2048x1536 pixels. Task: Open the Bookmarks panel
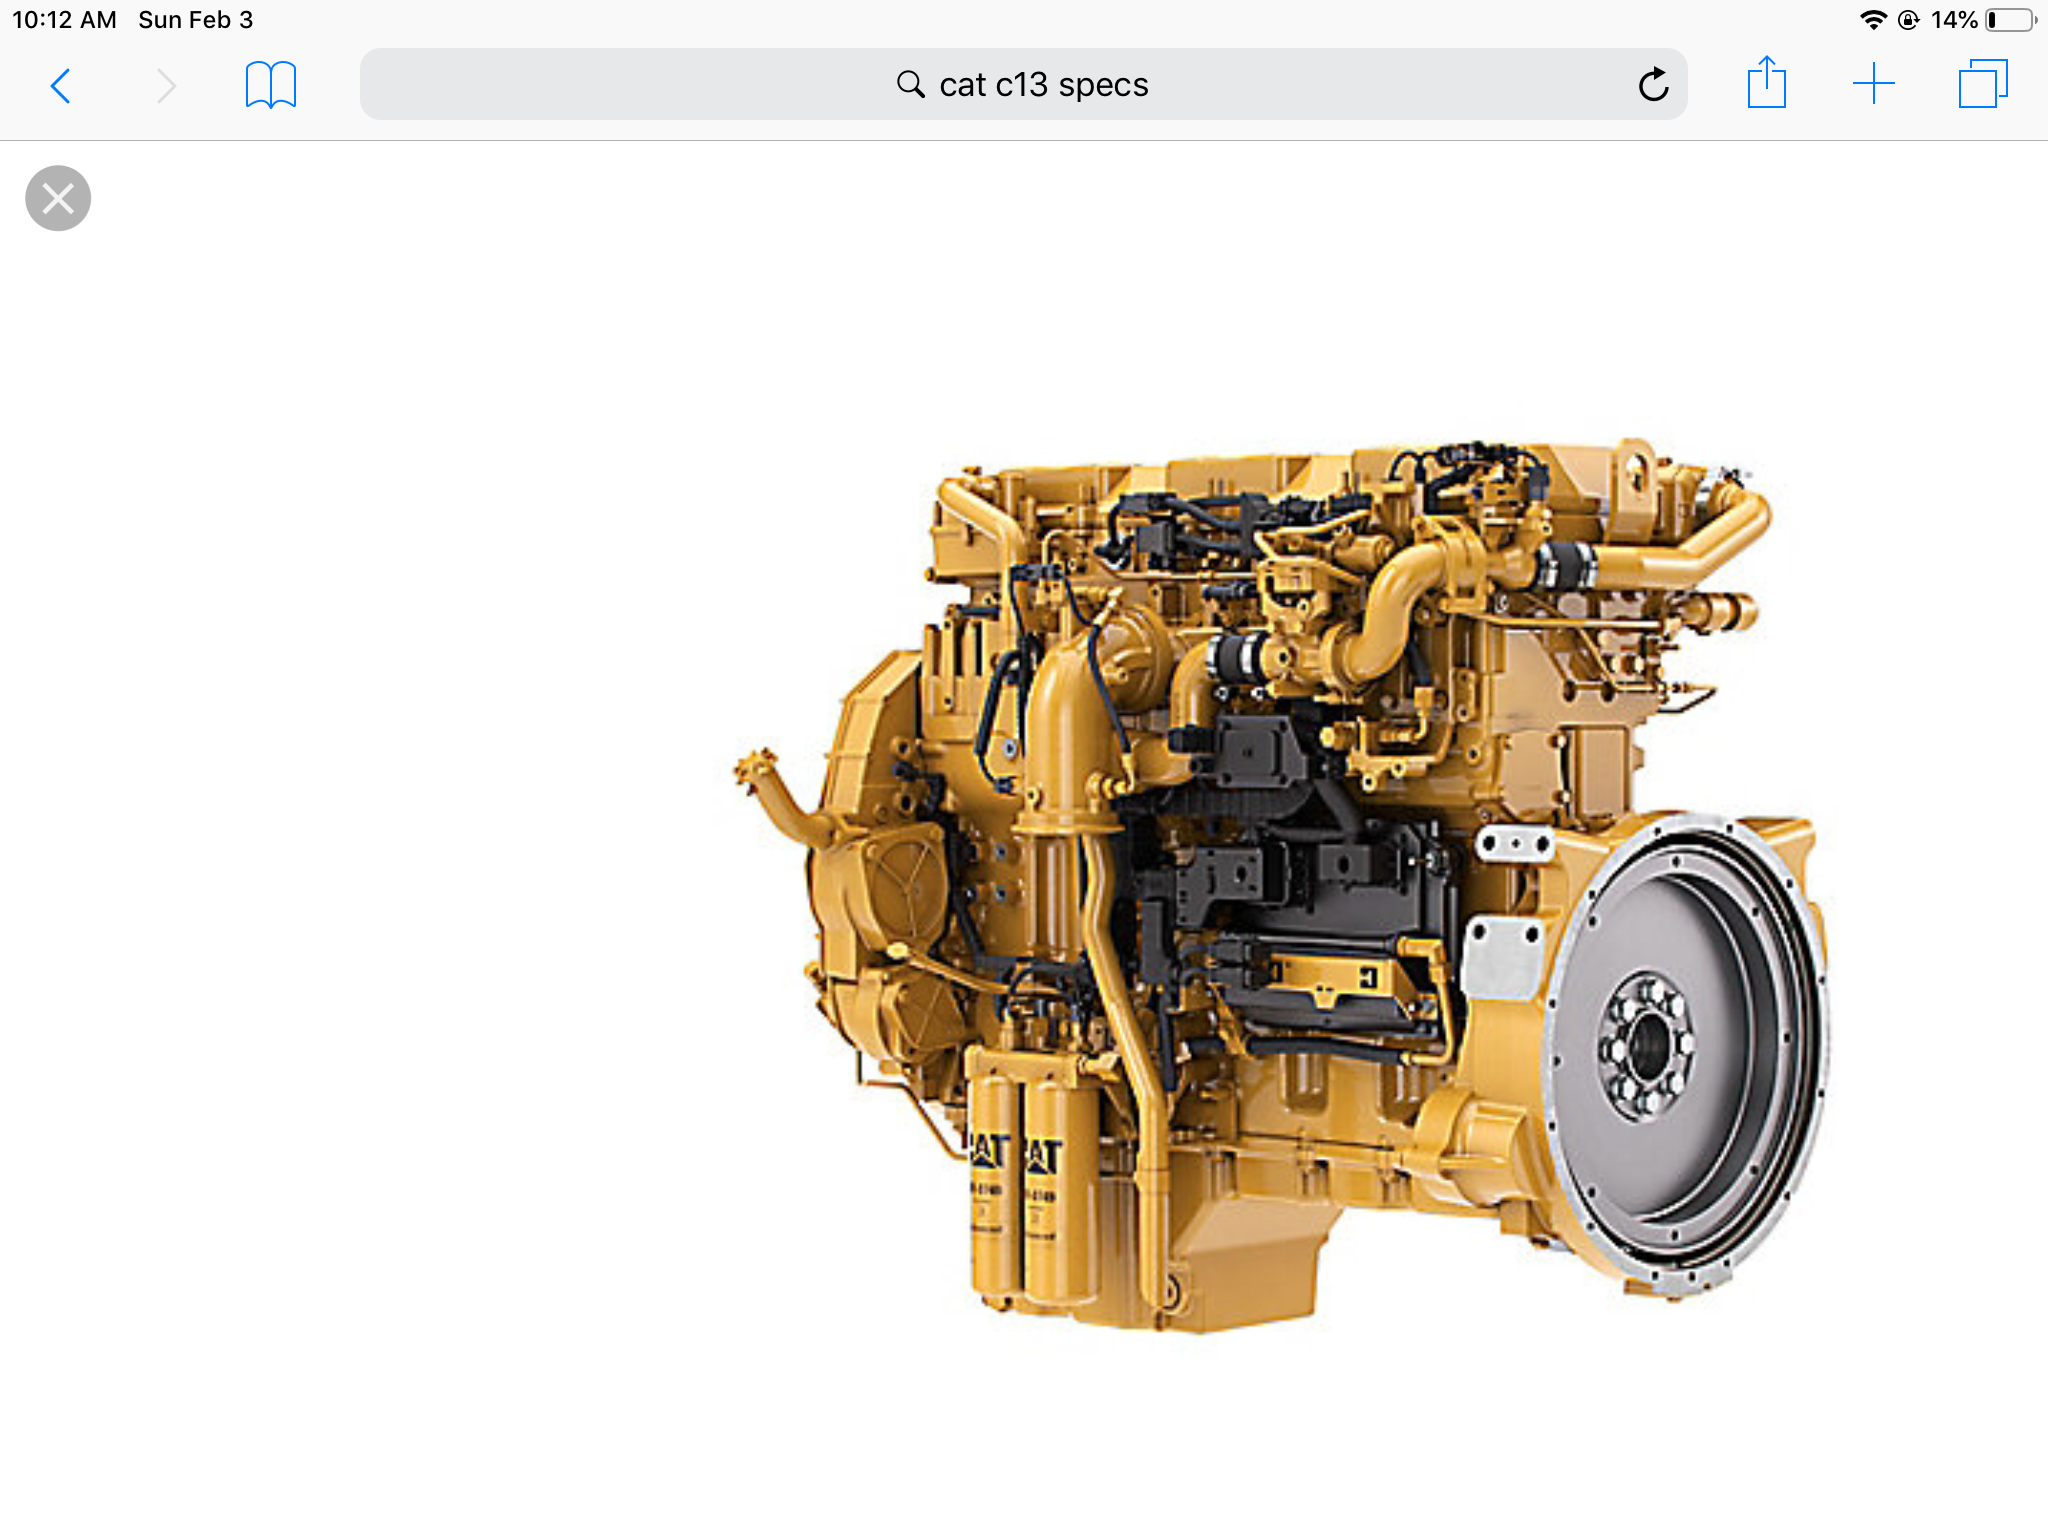coord(268,85)
